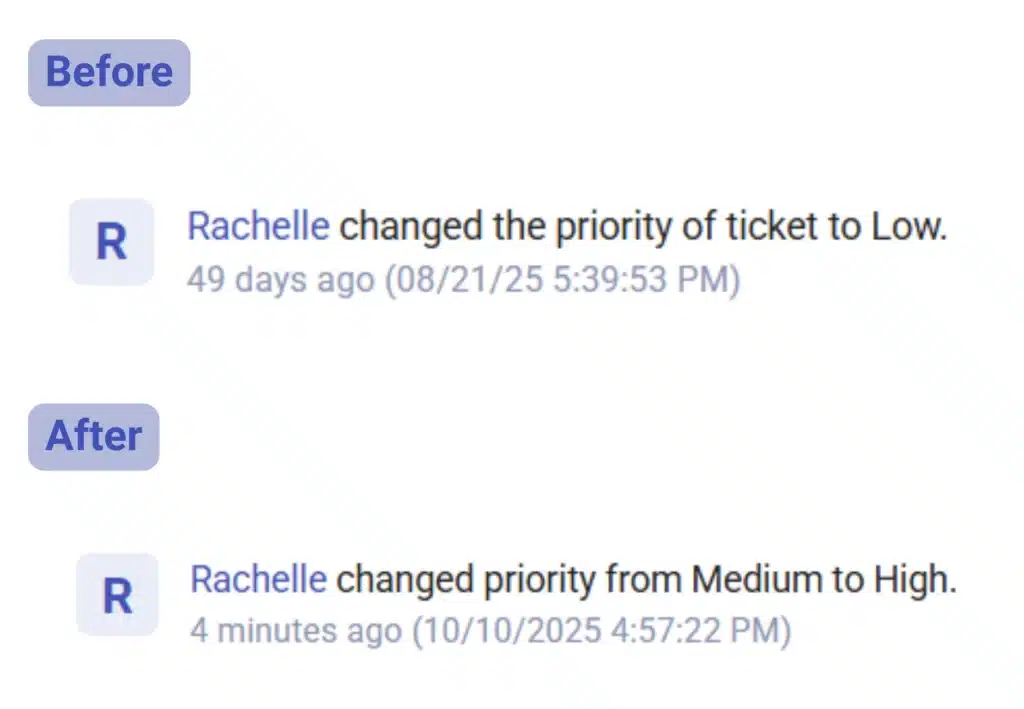
Task: Select the Before label badge
Action: [109, 73]
